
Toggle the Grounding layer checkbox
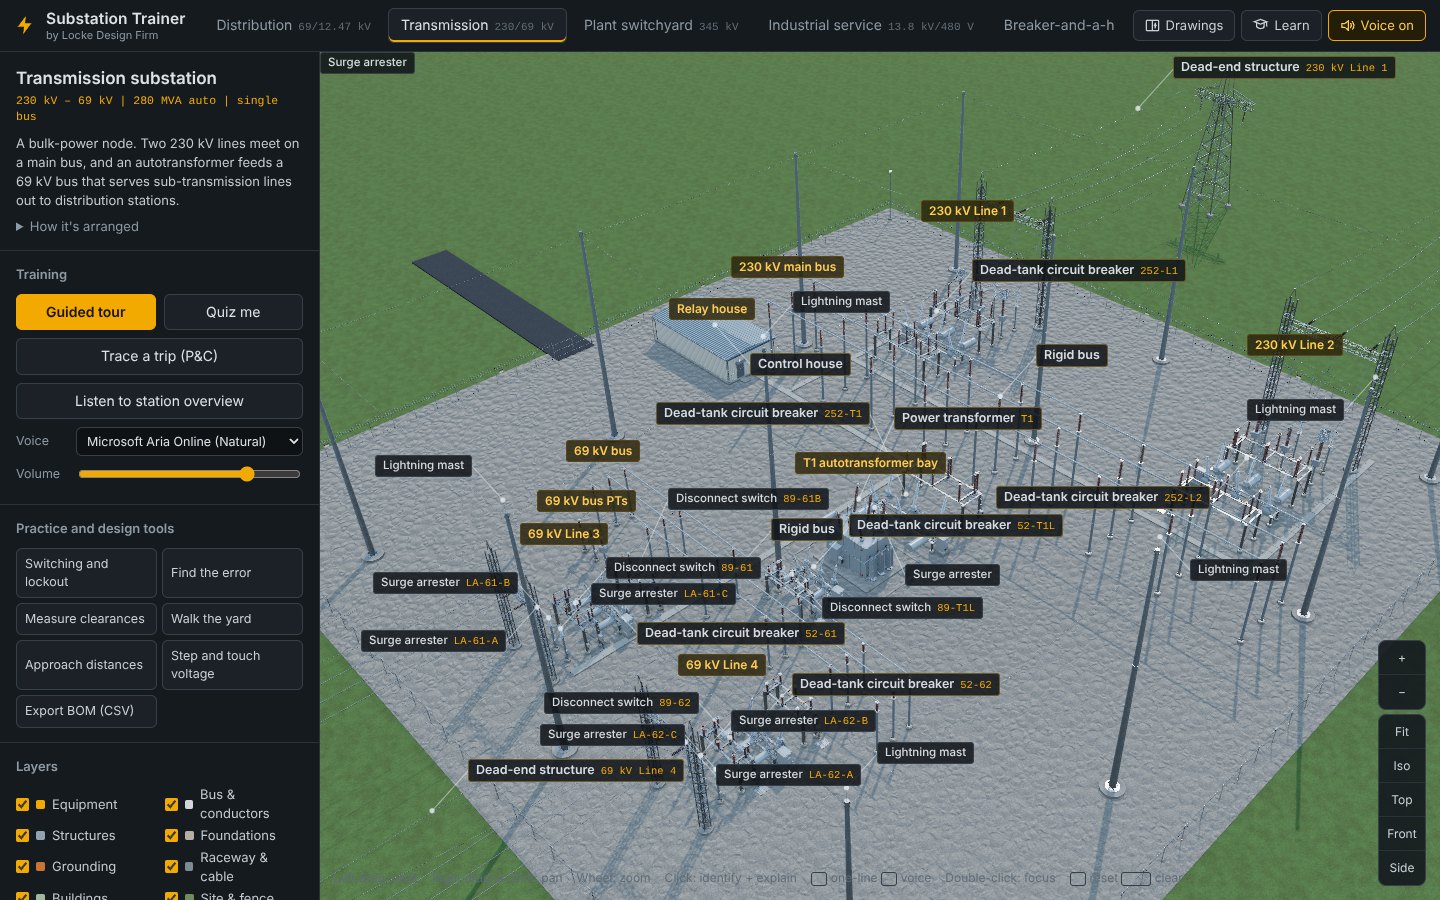[x=23, y=867]
